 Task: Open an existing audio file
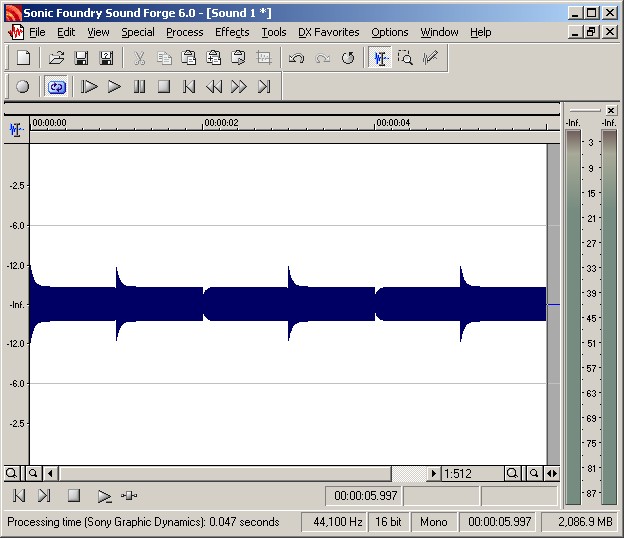pyautogui.click(x=57, y=58)
